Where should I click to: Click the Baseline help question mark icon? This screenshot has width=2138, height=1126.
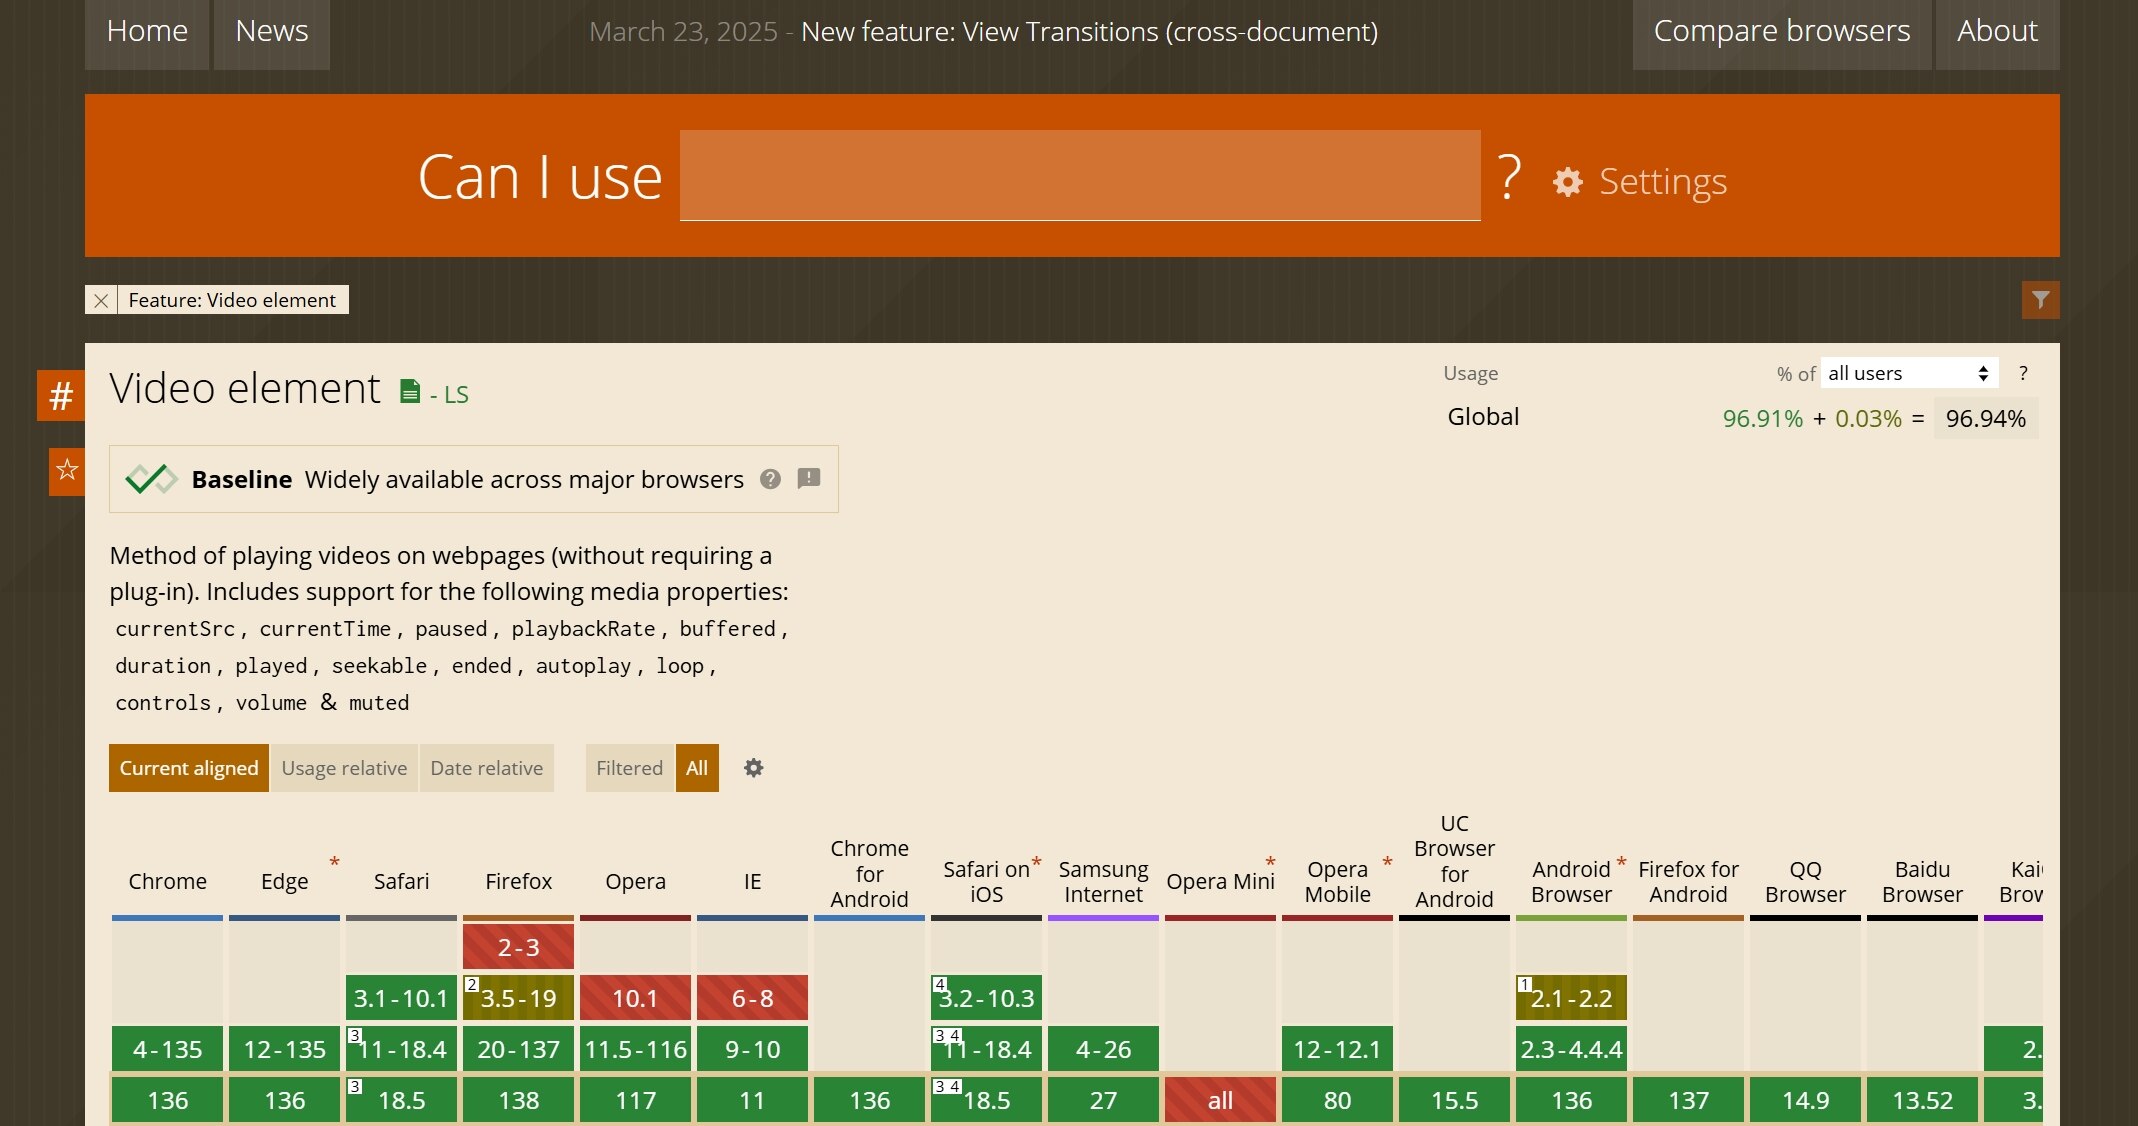point(770,479)
